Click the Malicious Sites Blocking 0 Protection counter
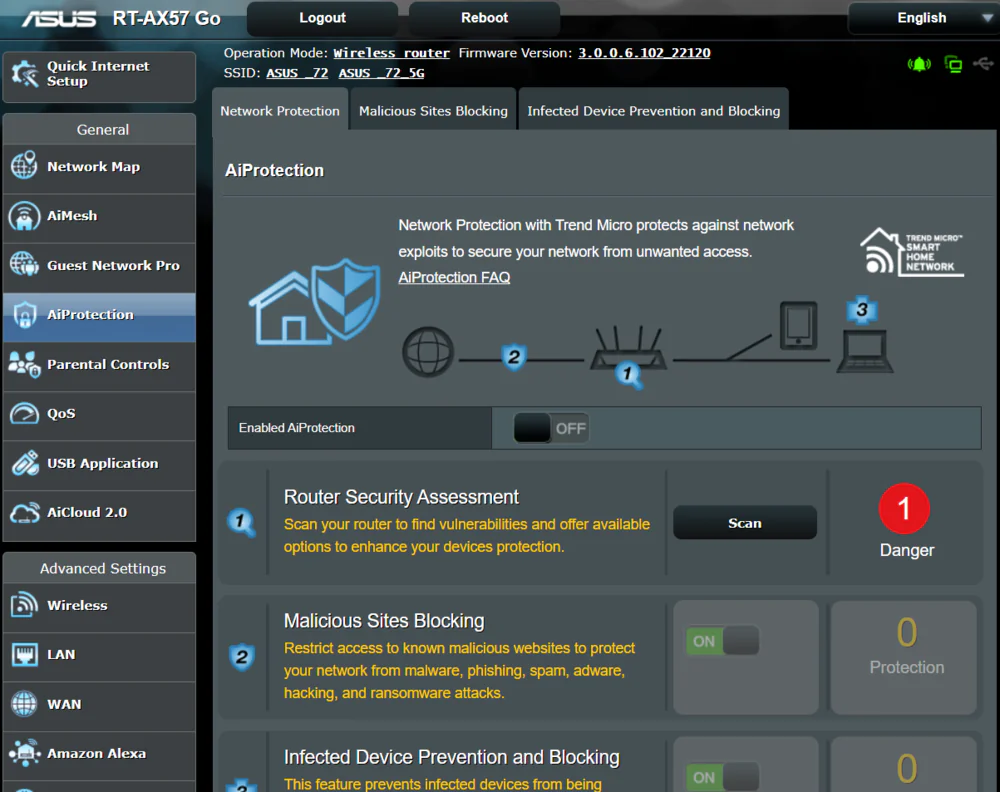This screenshot has width=1000, height=792. pyautogui.click(x=904, y=657)
